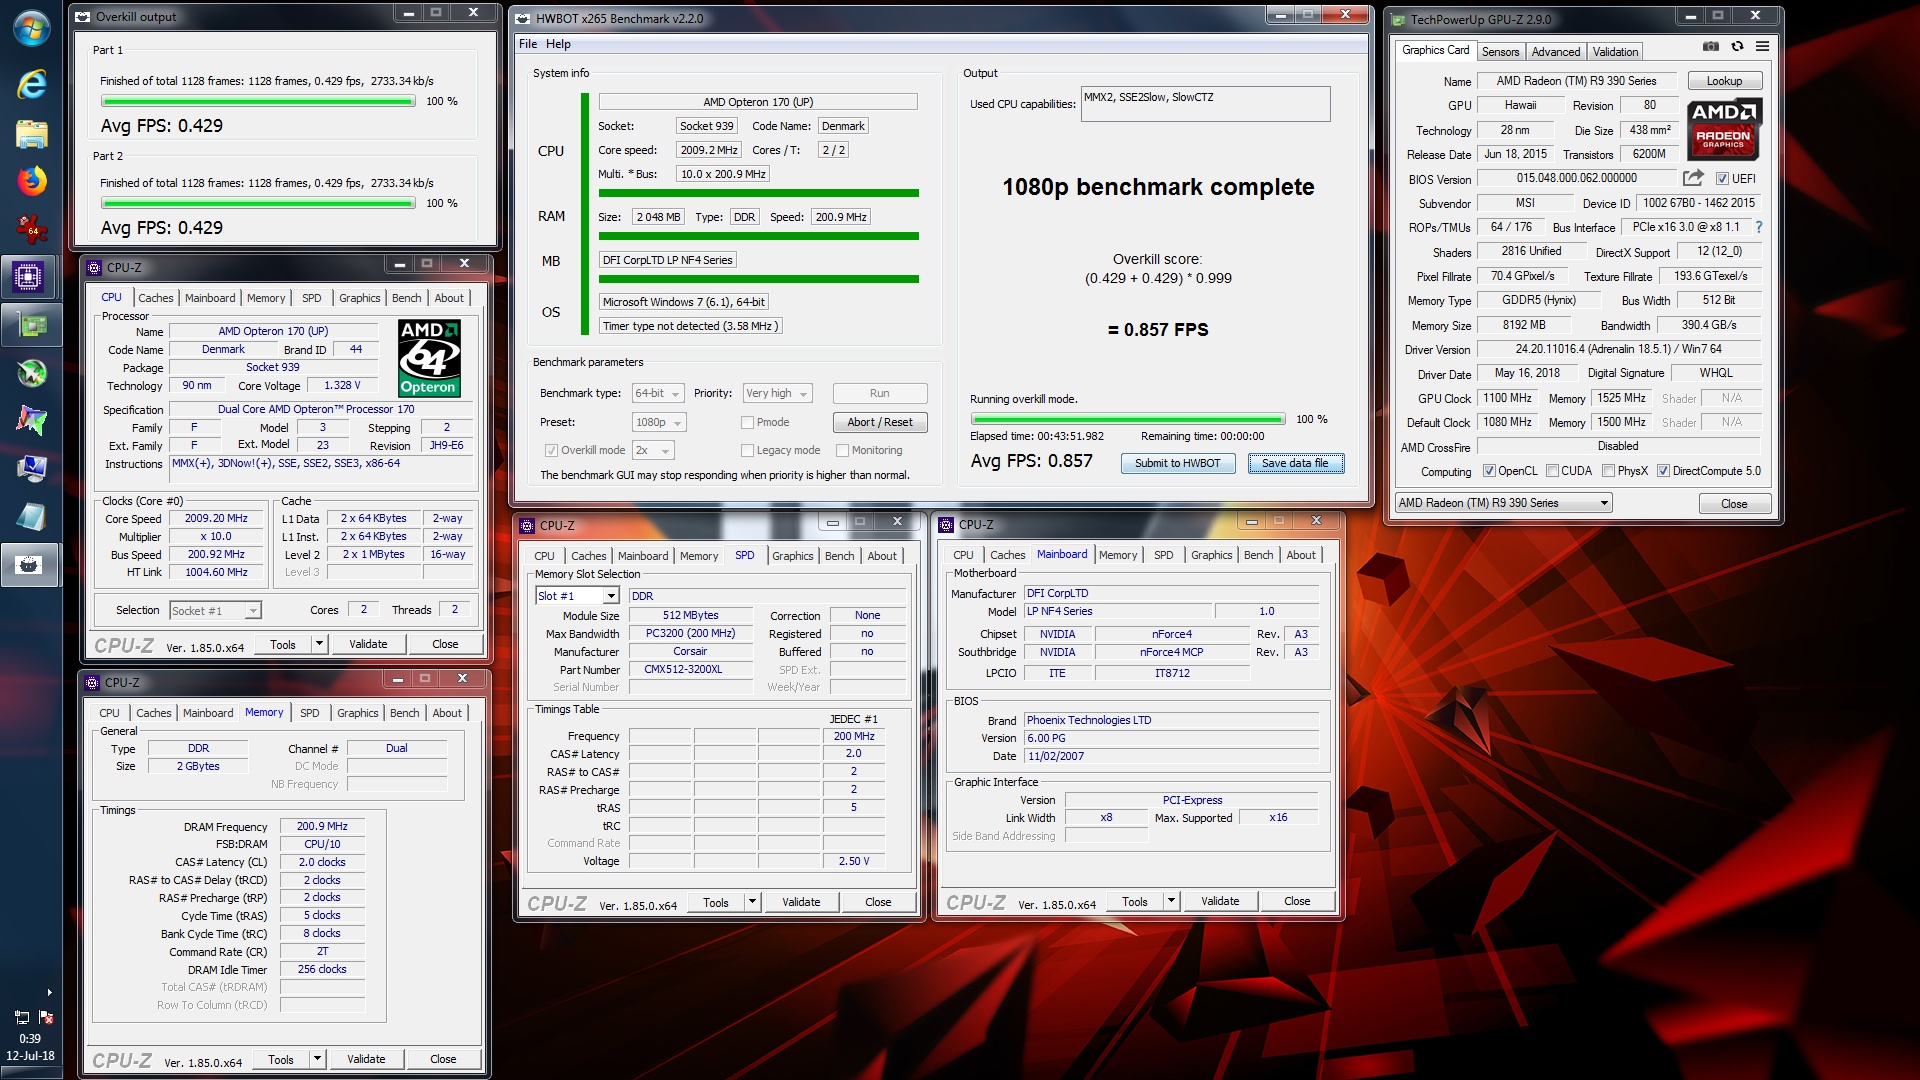Click the colorful kite taskbar icon
Screen dimensions: 1920x1080
(x=31, y=421)
